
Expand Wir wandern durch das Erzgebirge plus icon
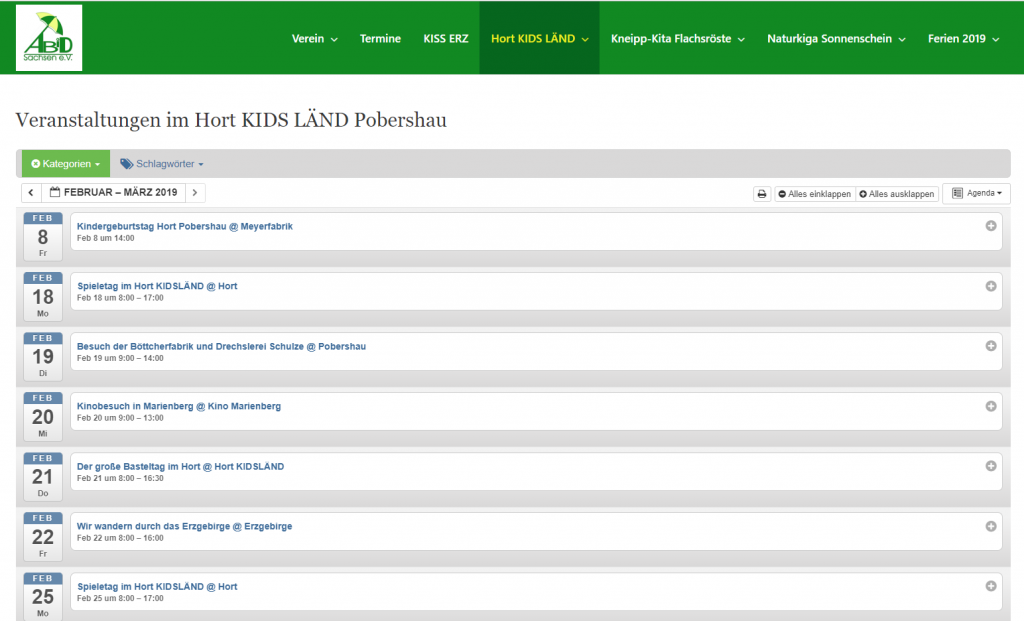point(991,526)
